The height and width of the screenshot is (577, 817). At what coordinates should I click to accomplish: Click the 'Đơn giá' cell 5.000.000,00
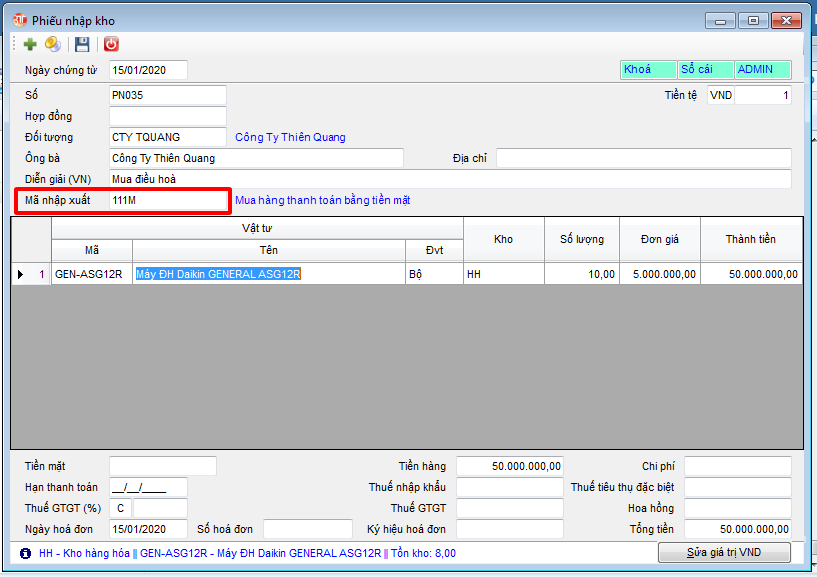tap(660, 274)
